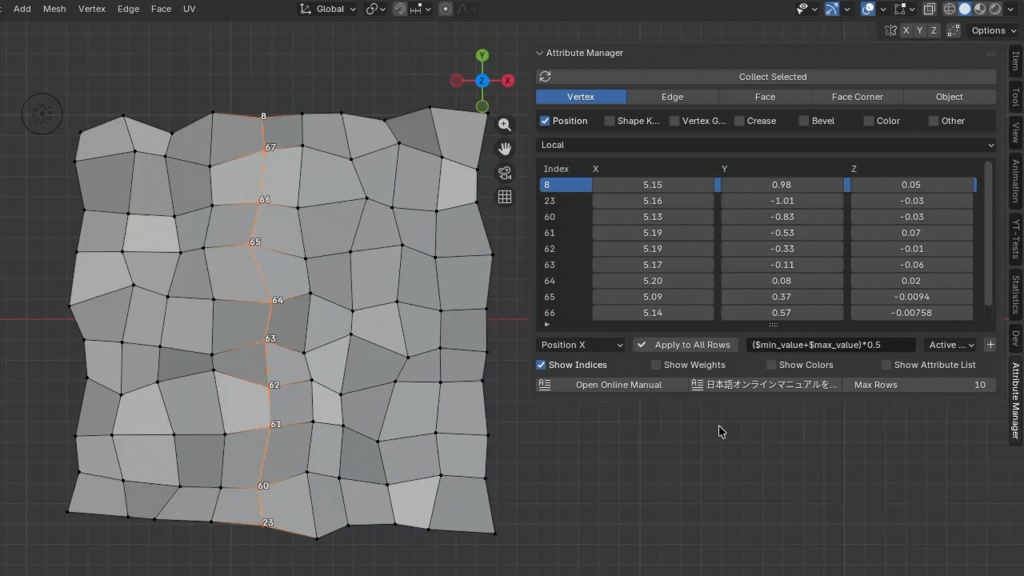Click the expression input field containing $min_value

point(830,344)
